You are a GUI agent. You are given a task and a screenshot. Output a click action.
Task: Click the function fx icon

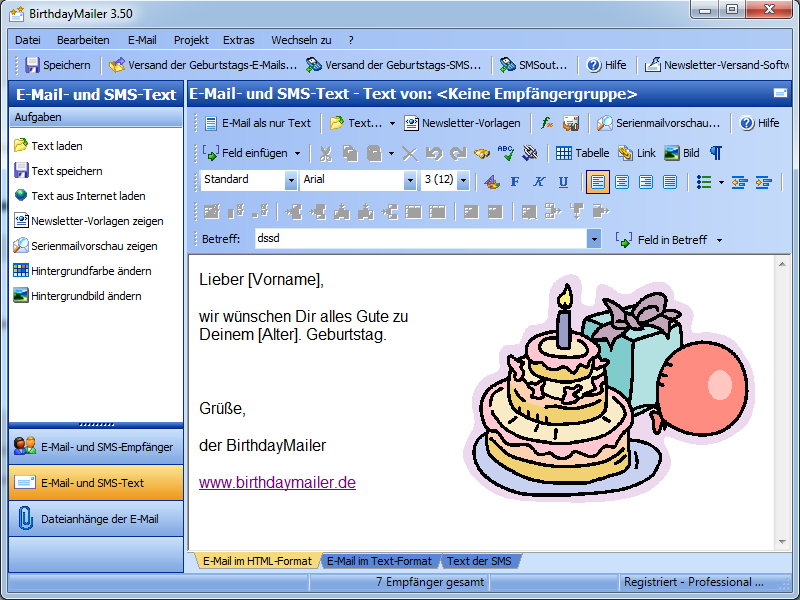tap(547, 123)
